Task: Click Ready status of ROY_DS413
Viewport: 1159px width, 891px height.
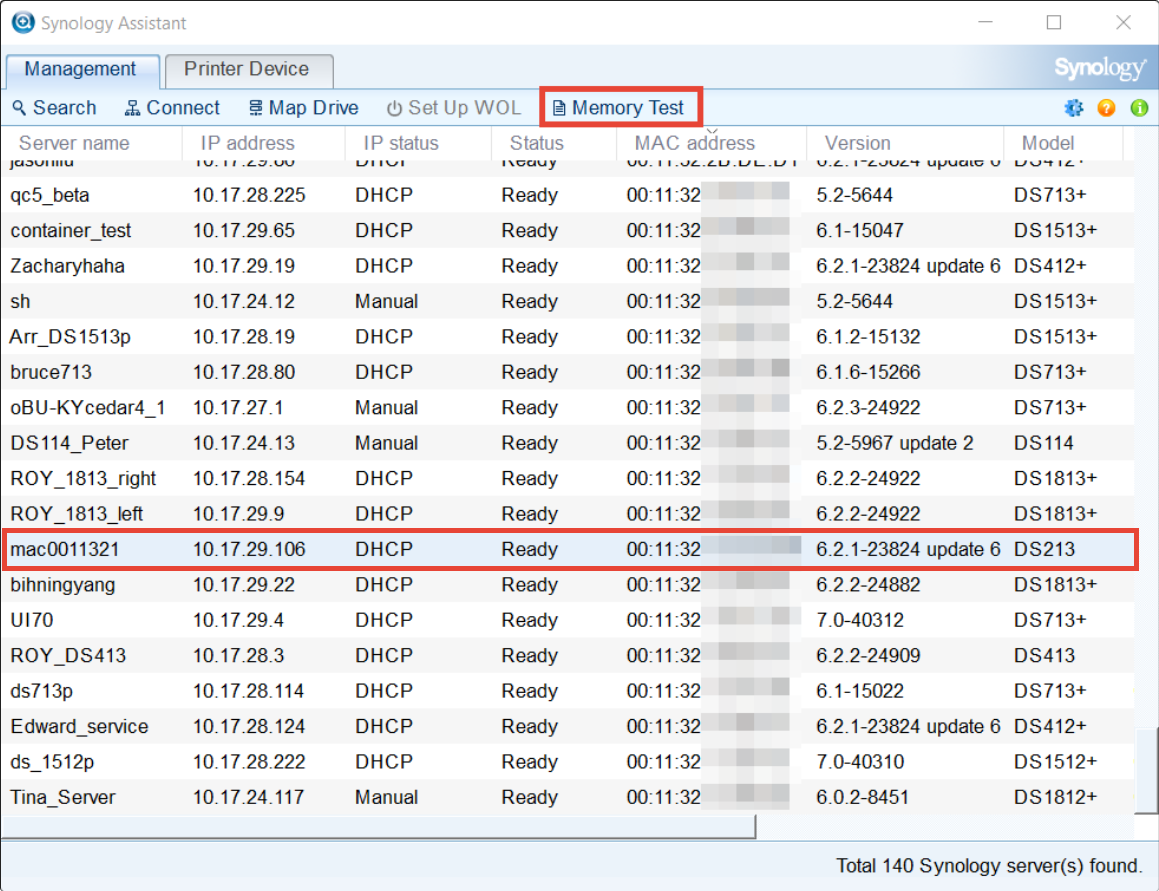Action: (x=529, y=656)
